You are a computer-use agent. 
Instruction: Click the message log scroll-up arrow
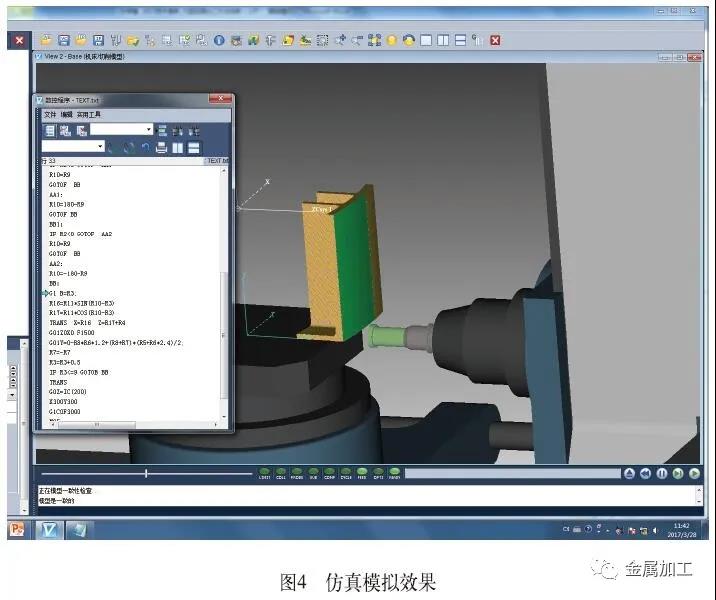point(699,490)
